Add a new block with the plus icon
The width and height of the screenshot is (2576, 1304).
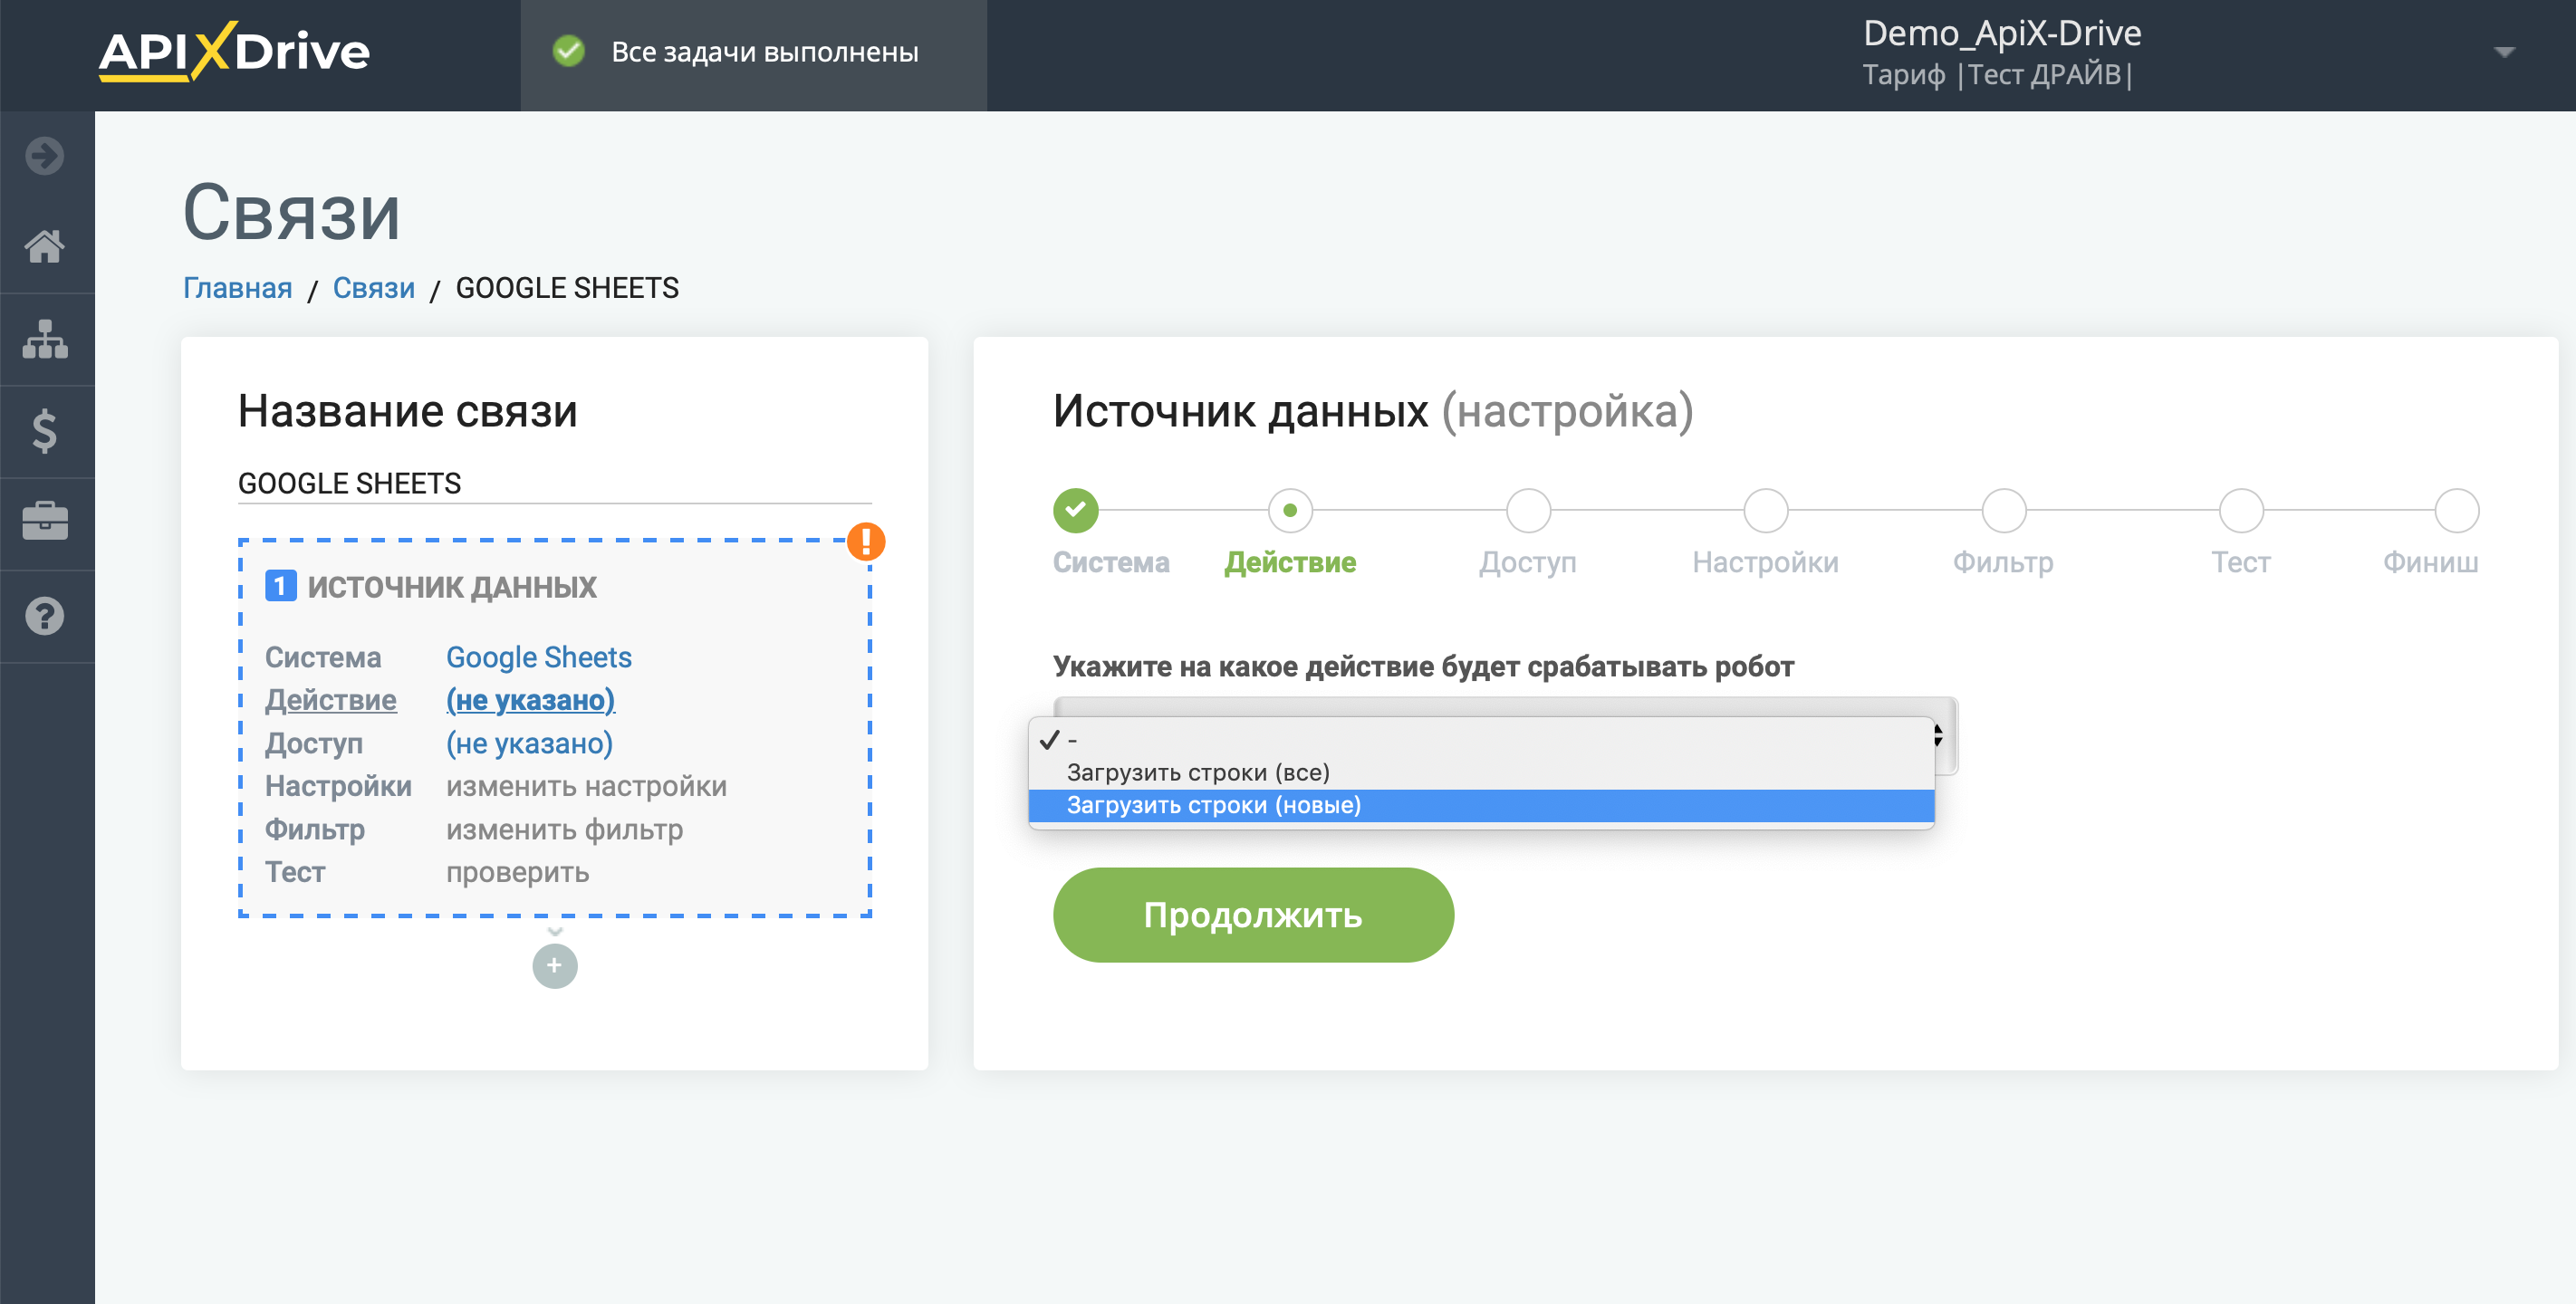pyautogui.click(x=555, y=966)
